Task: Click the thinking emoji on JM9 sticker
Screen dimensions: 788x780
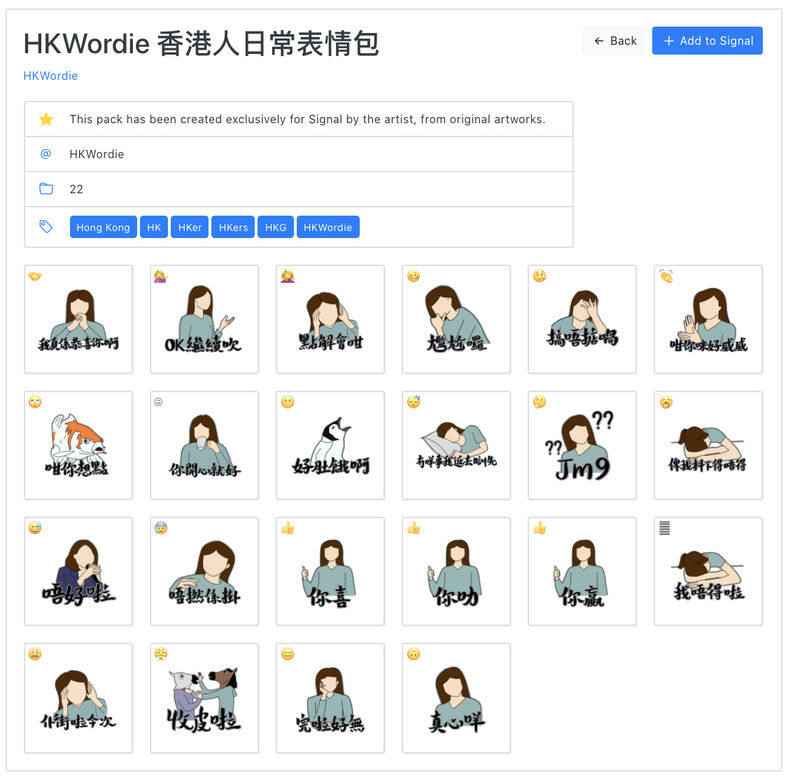Action: [540, 402]
